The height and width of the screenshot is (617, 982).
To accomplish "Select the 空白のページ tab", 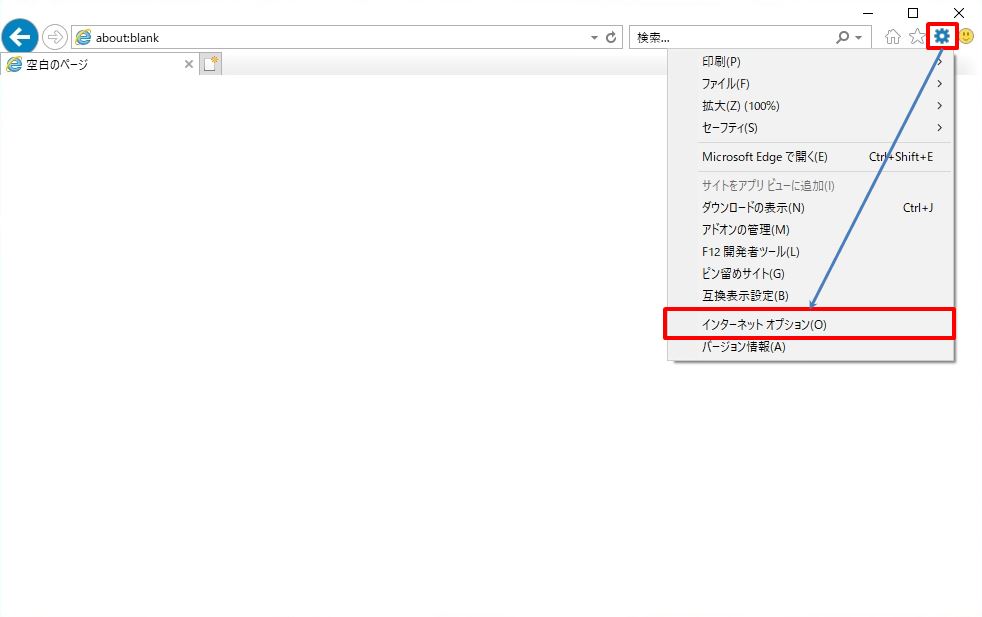I will [x=99, y=64].
